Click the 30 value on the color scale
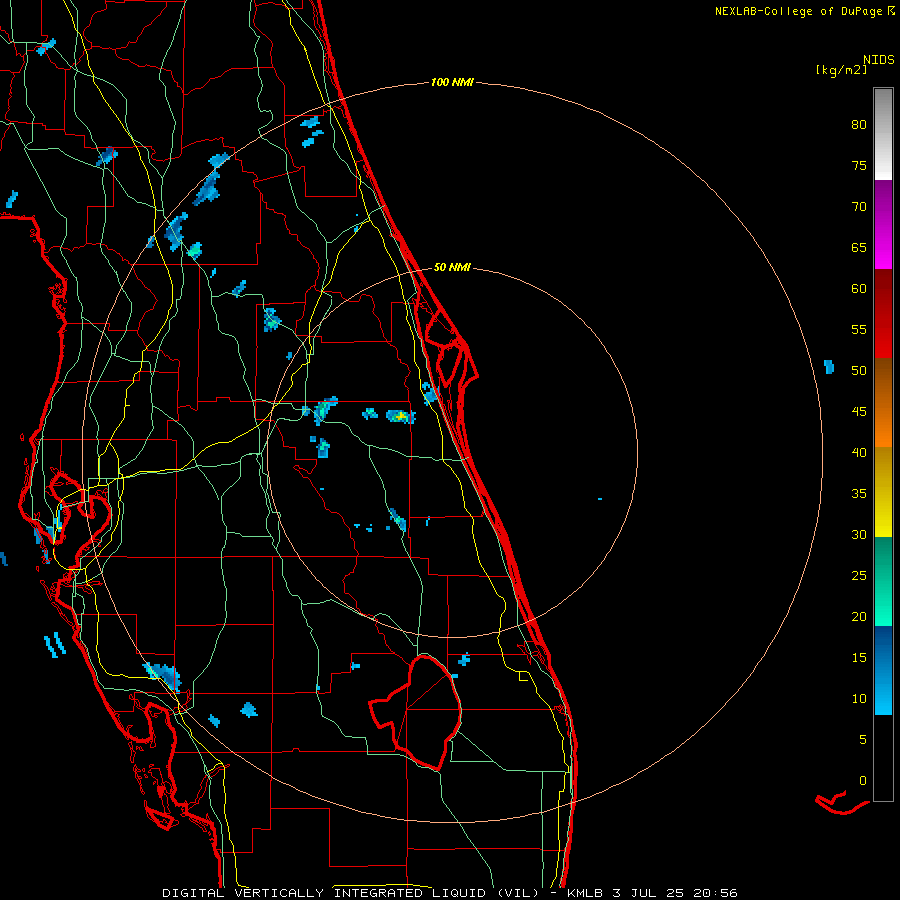This screenshot has width=900, height=900. coord(859,534)
